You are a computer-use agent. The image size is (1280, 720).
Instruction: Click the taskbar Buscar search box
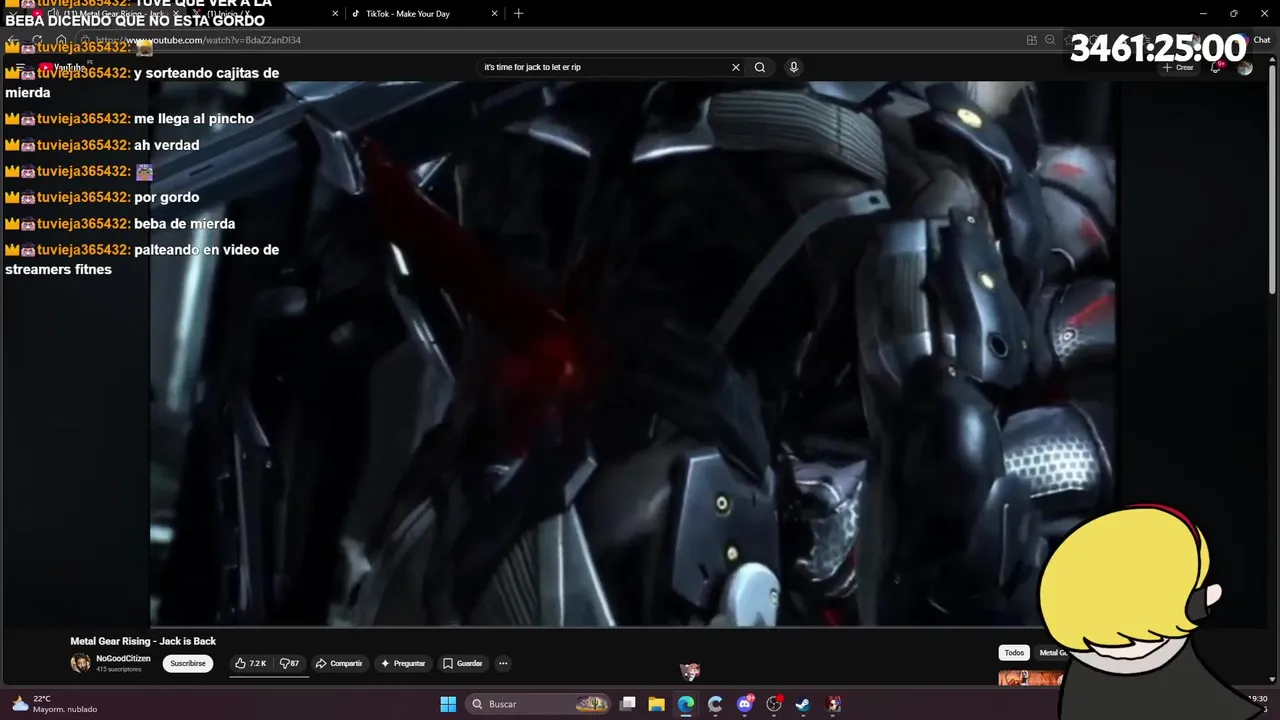(538, 704)
